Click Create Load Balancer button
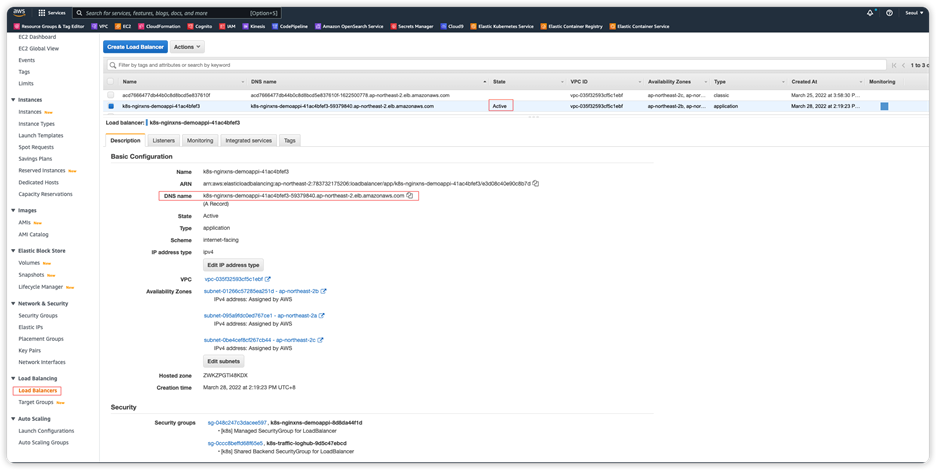 (136, 47)
